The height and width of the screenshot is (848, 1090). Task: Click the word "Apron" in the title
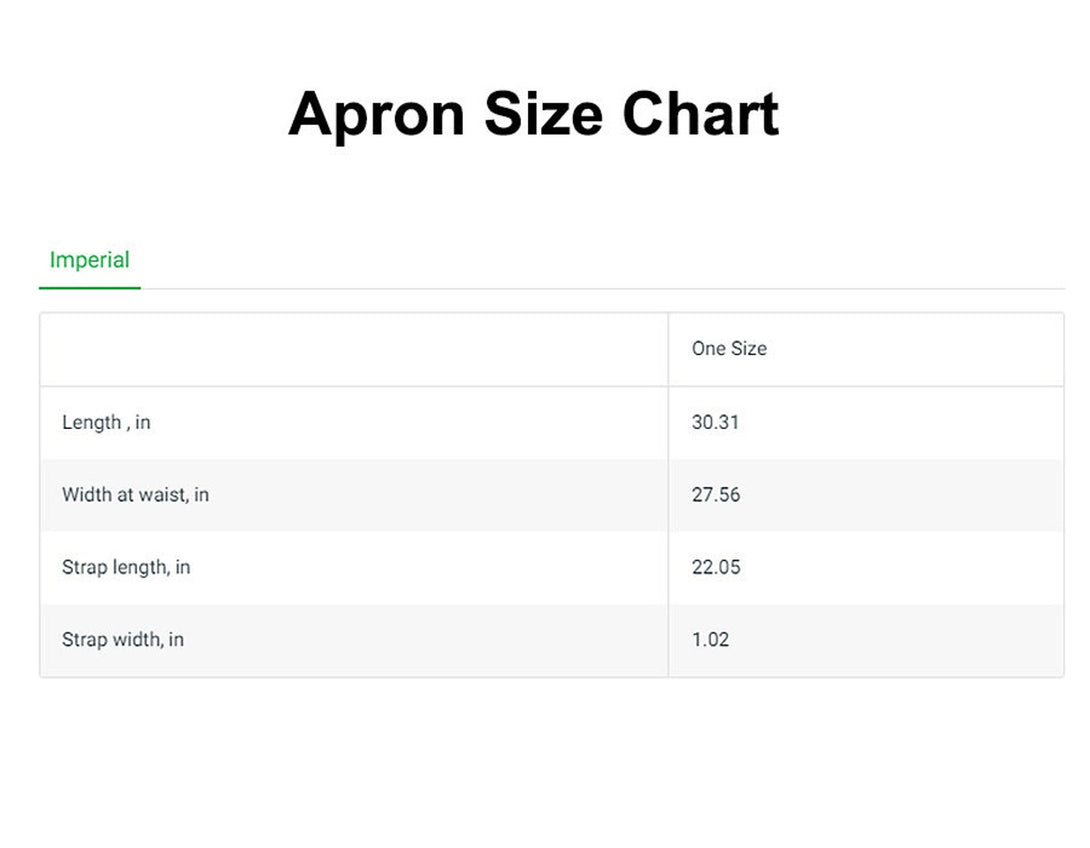pyautogui.click(x=377, y=114)
